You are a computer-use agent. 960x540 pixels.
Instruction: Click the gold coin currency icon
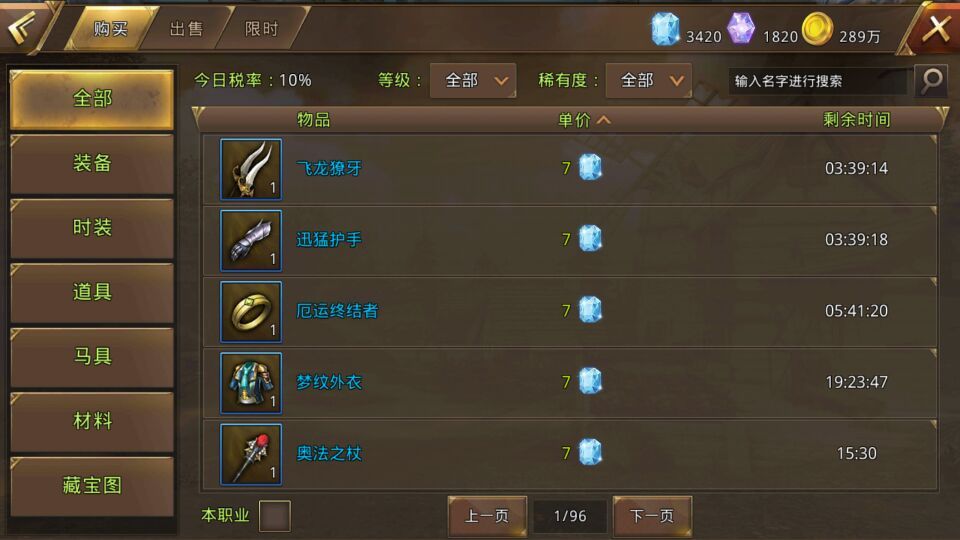click(817, 29)
